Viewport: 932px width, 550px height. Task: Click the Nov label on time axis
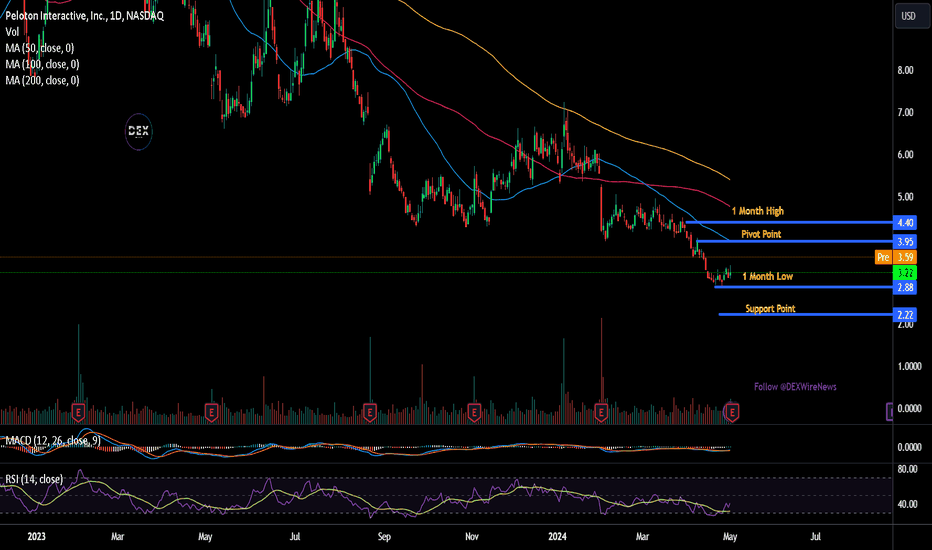(x=471, y=537)
